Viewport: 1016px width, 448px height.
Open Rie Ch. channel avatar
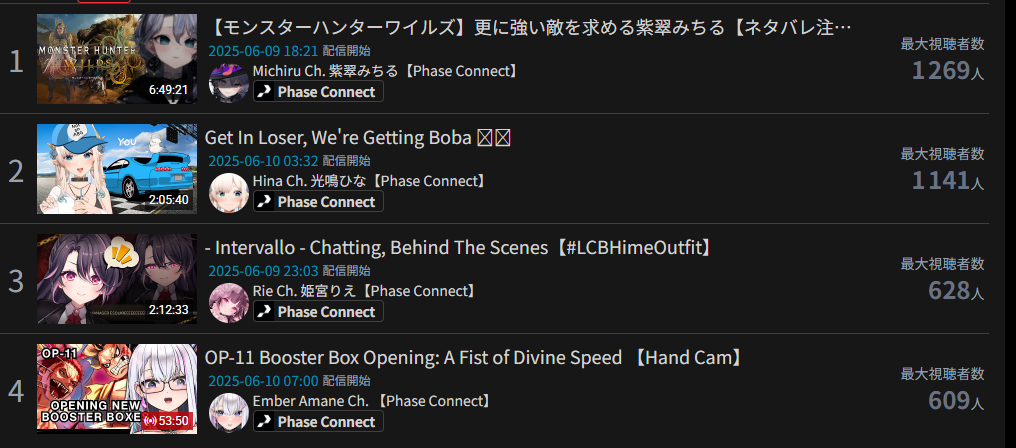click(229, 303)
